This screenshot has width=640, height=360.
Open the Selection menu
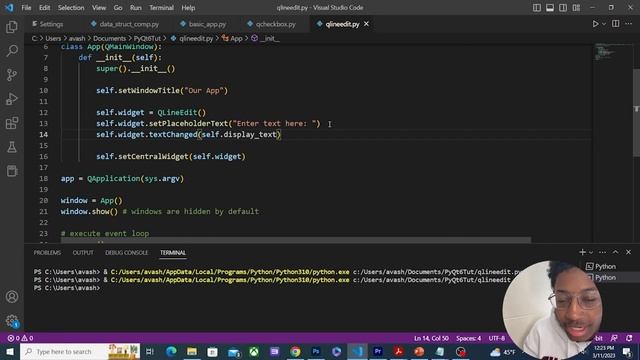point(71,8)
